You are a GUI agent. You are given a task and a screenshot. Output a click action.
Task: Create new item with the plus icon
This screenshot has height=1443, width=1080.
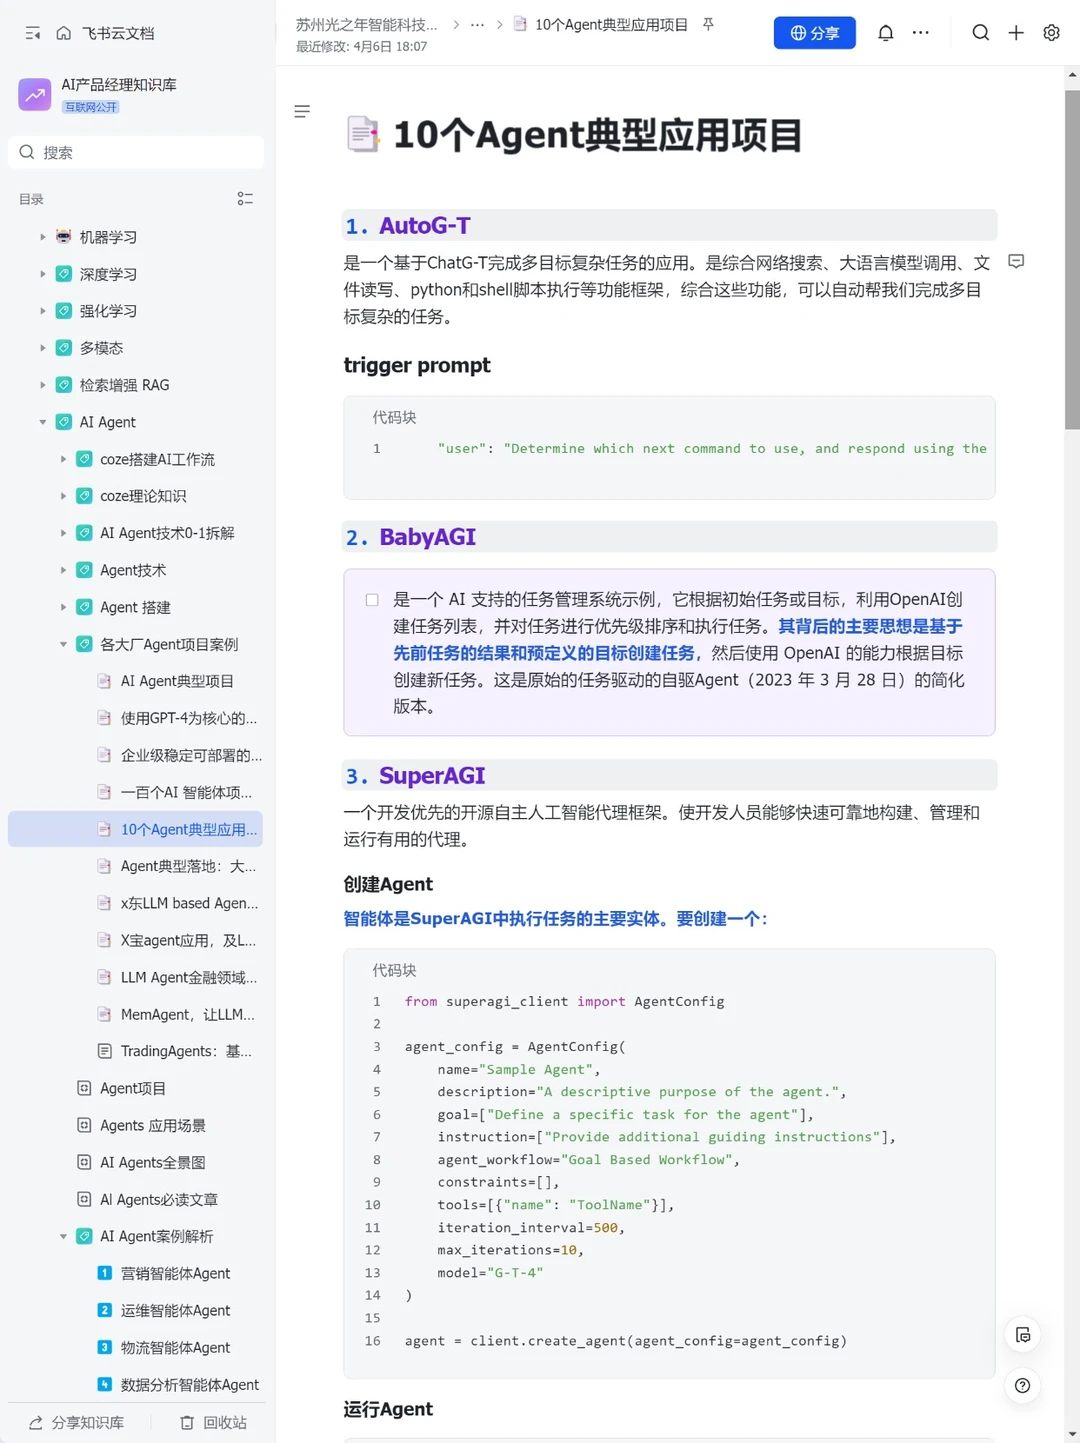(1016, 33)
